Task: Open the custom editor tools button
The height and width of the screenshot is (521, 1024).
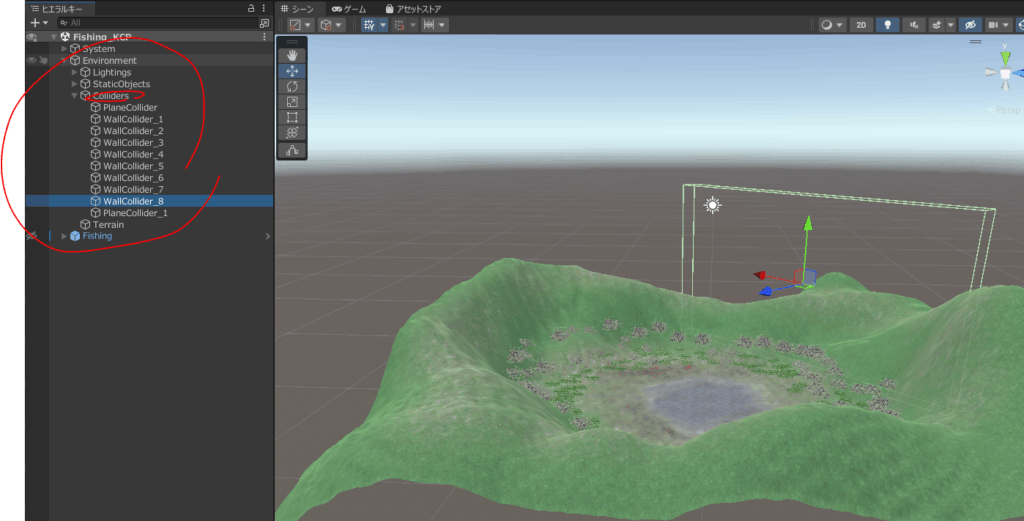Action: click(292, 151)
